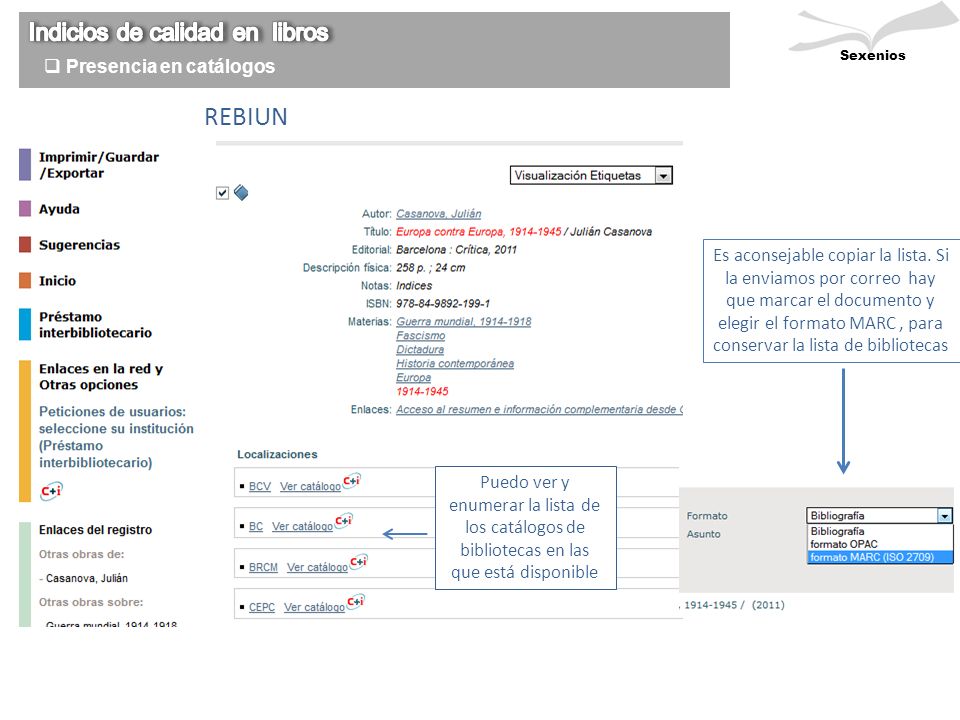The image size is (960, 720).
Task: Click the C+i icon next to BC catalog
Action: pos(343,521)
